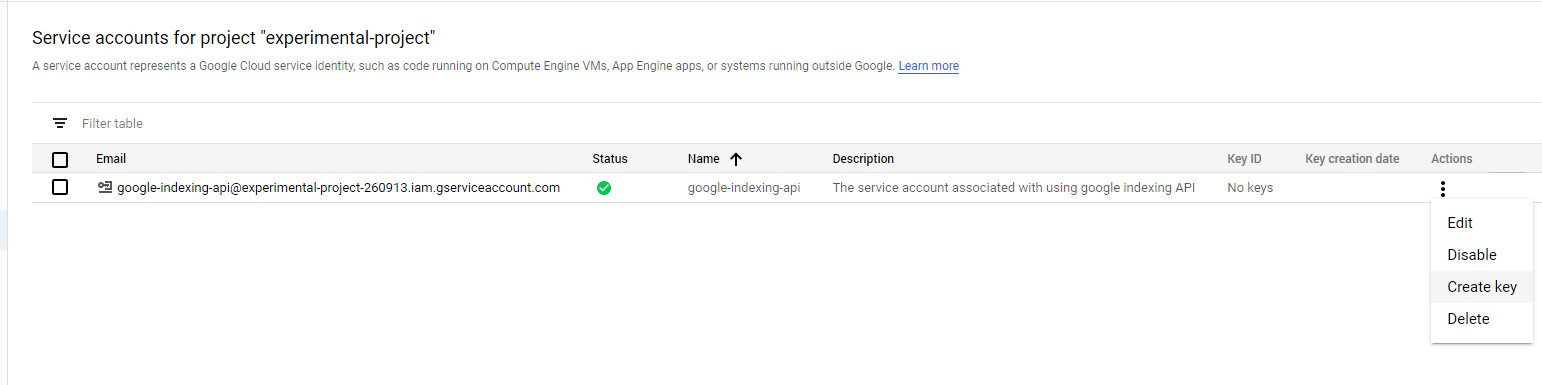Viewport: 1542px width, 385px height.
Task: Select Create key in the menu
Action: pyautogui.click(x=1481, y=287)
